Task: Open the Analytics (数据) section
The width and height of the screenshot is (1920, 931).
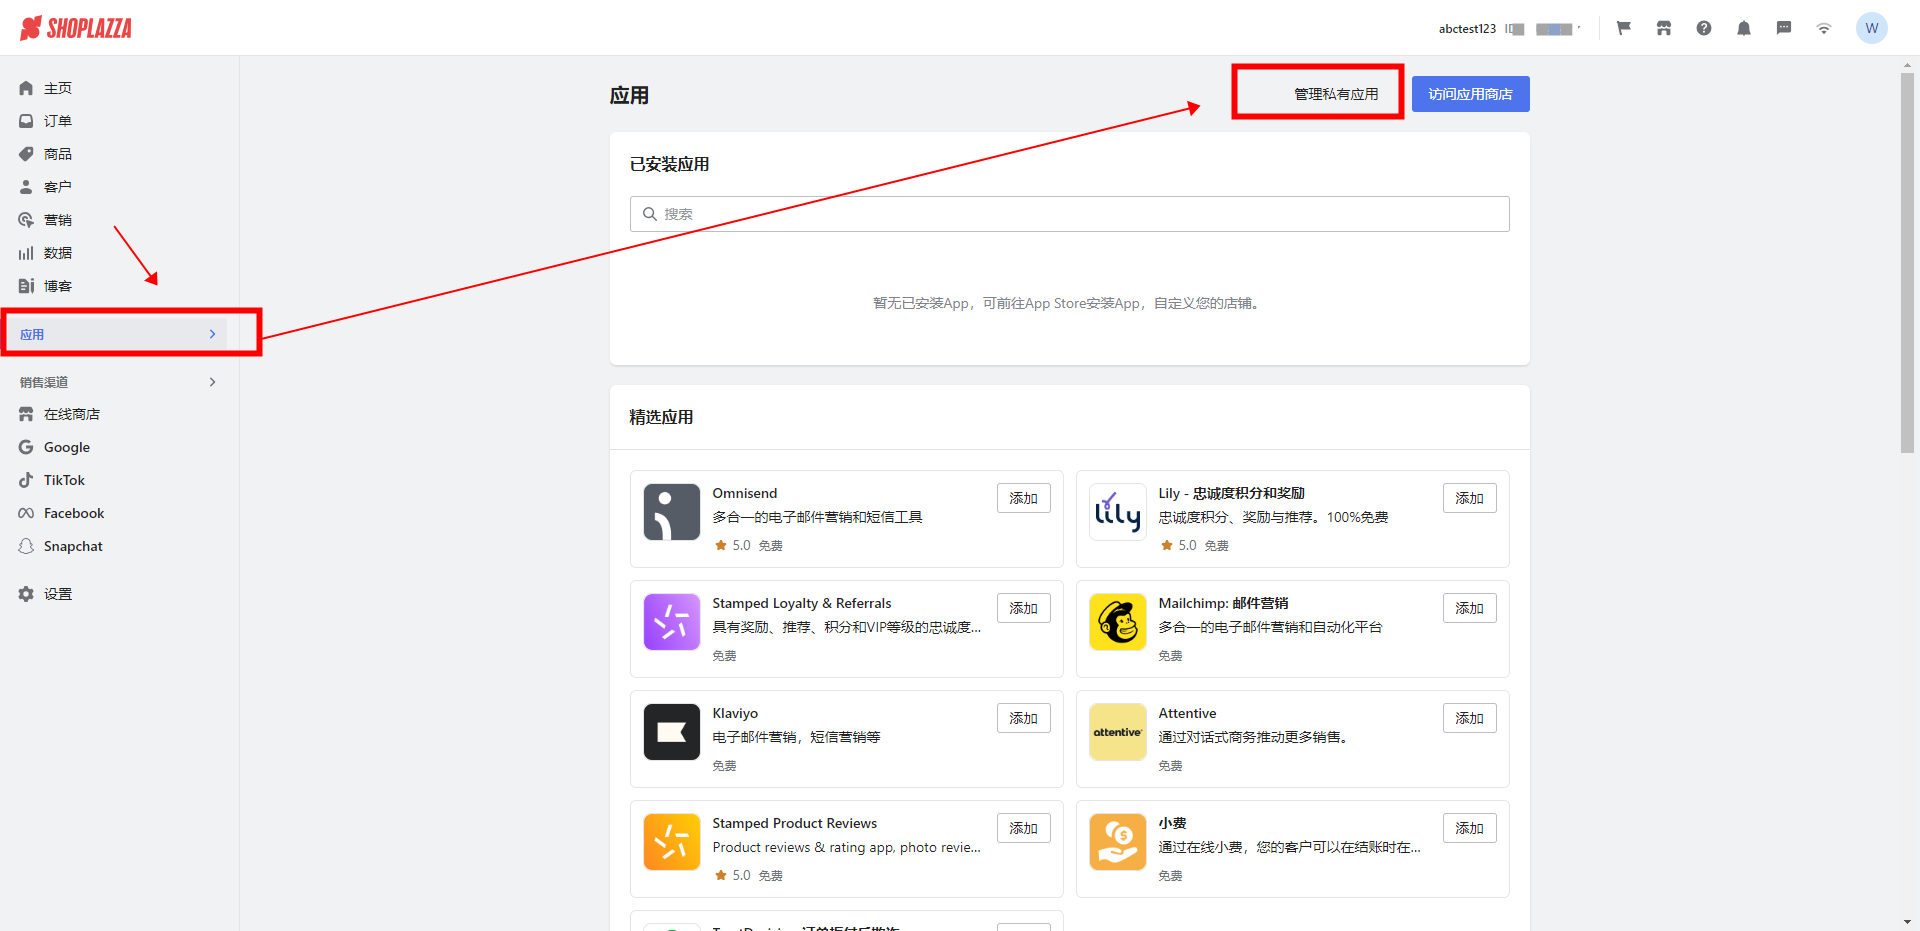Action: click(26, 252)
